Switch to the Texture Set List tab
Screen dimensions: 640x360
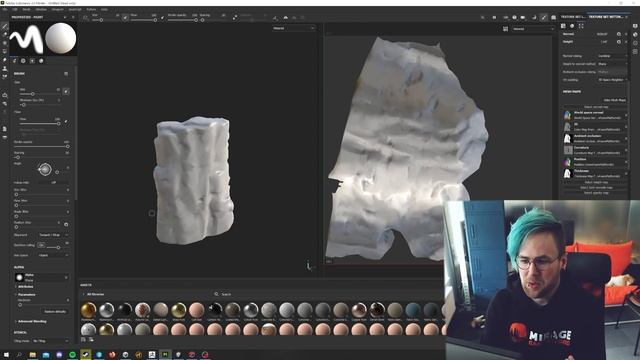click(x=573, y=17)
